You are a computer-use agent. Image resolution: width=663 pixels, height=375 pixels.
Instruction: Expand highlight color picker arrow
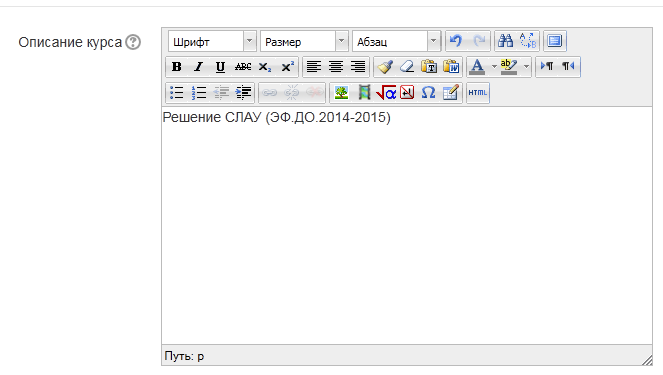pos(526,67)
